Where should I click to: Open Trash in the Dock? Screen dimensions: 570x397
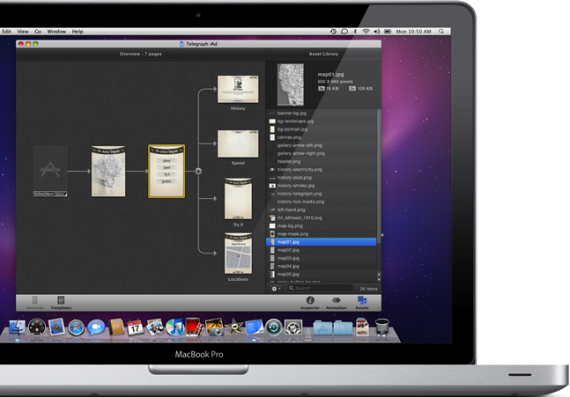point(382,327)
